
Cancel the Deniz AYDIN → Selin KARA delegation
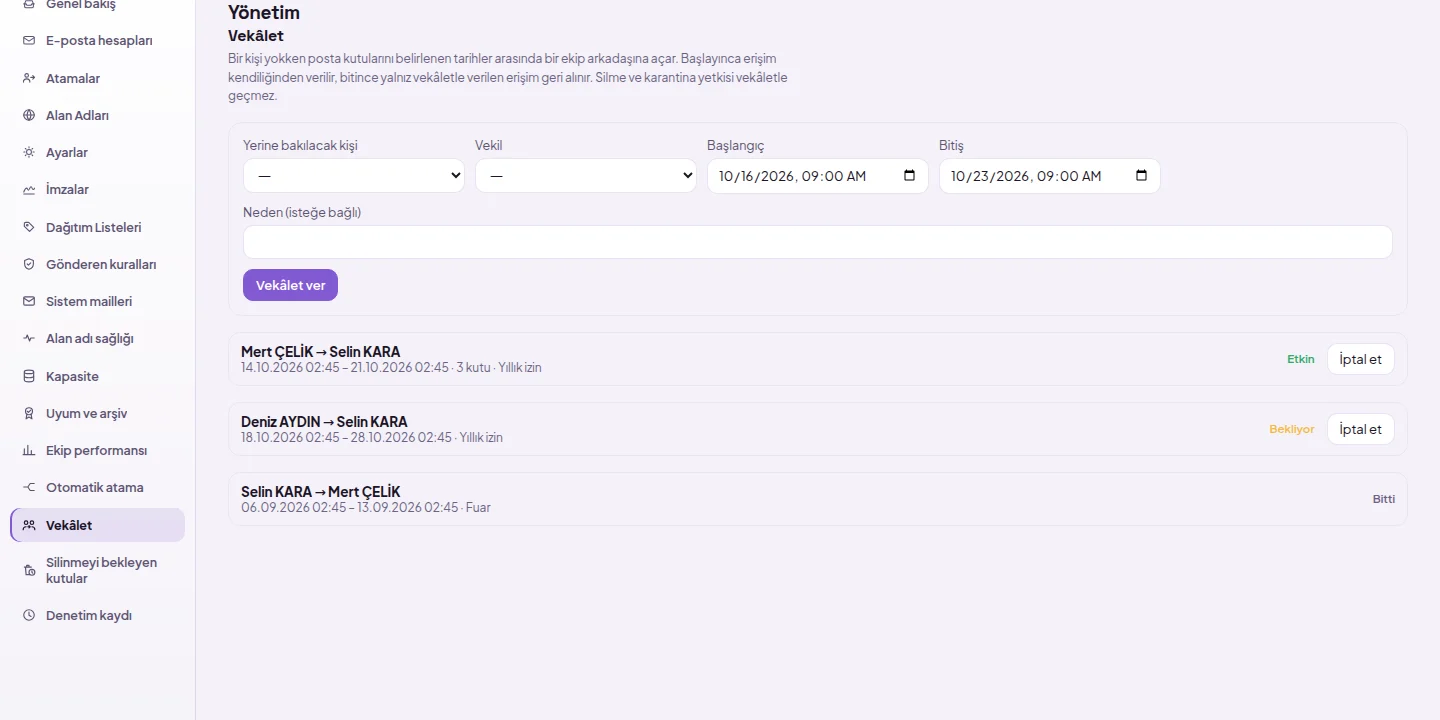1360,429
